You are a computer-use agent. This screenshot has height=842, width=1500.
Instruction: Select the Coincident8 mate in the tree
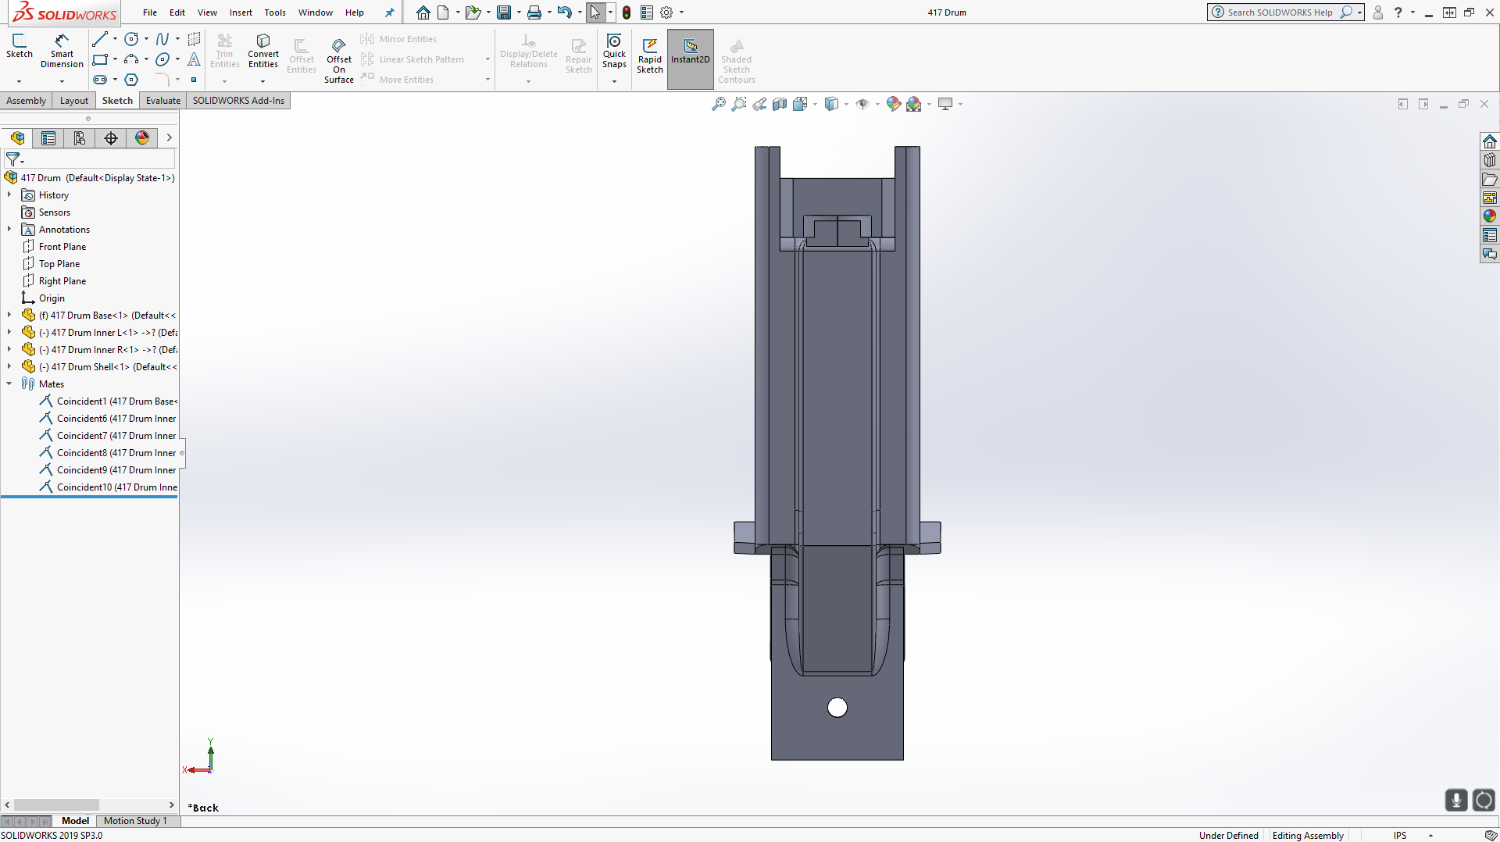coord(115,453)
